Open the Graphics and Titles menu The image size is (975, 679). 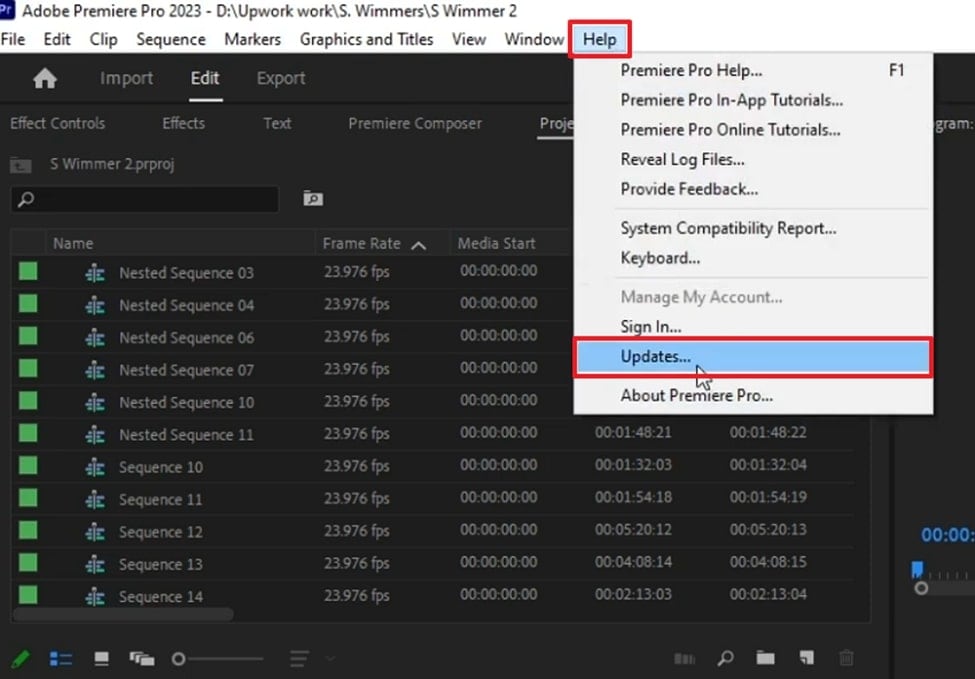[366, 39]
